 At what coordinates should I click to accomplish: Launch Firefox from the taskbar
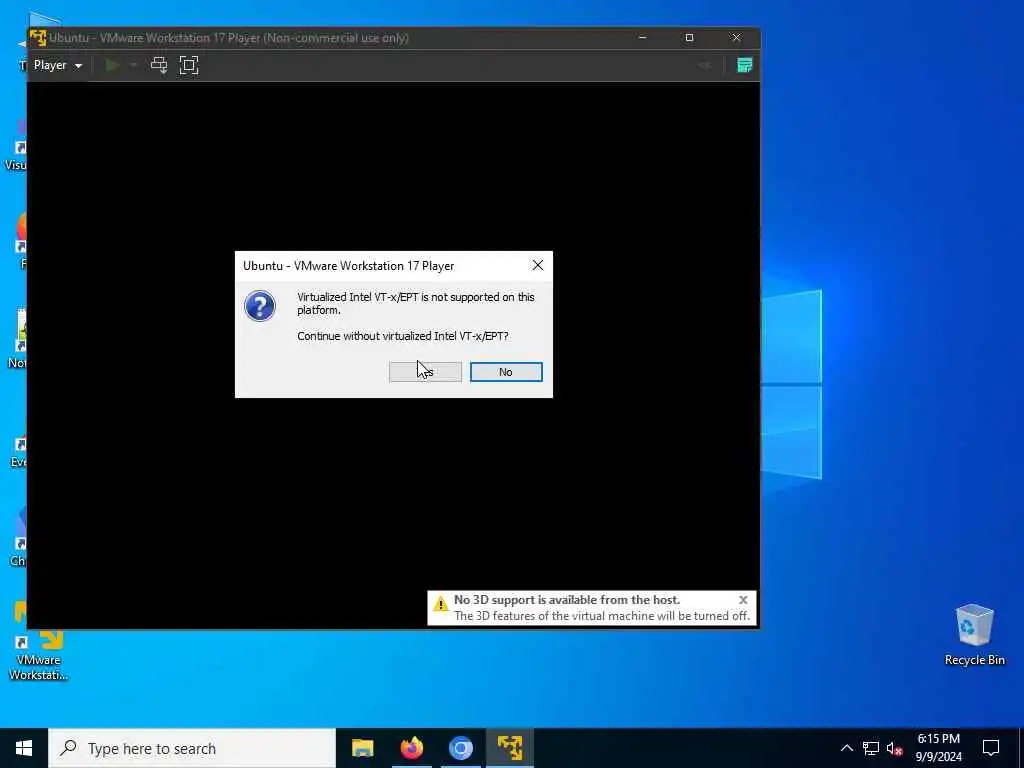(411, 748)
